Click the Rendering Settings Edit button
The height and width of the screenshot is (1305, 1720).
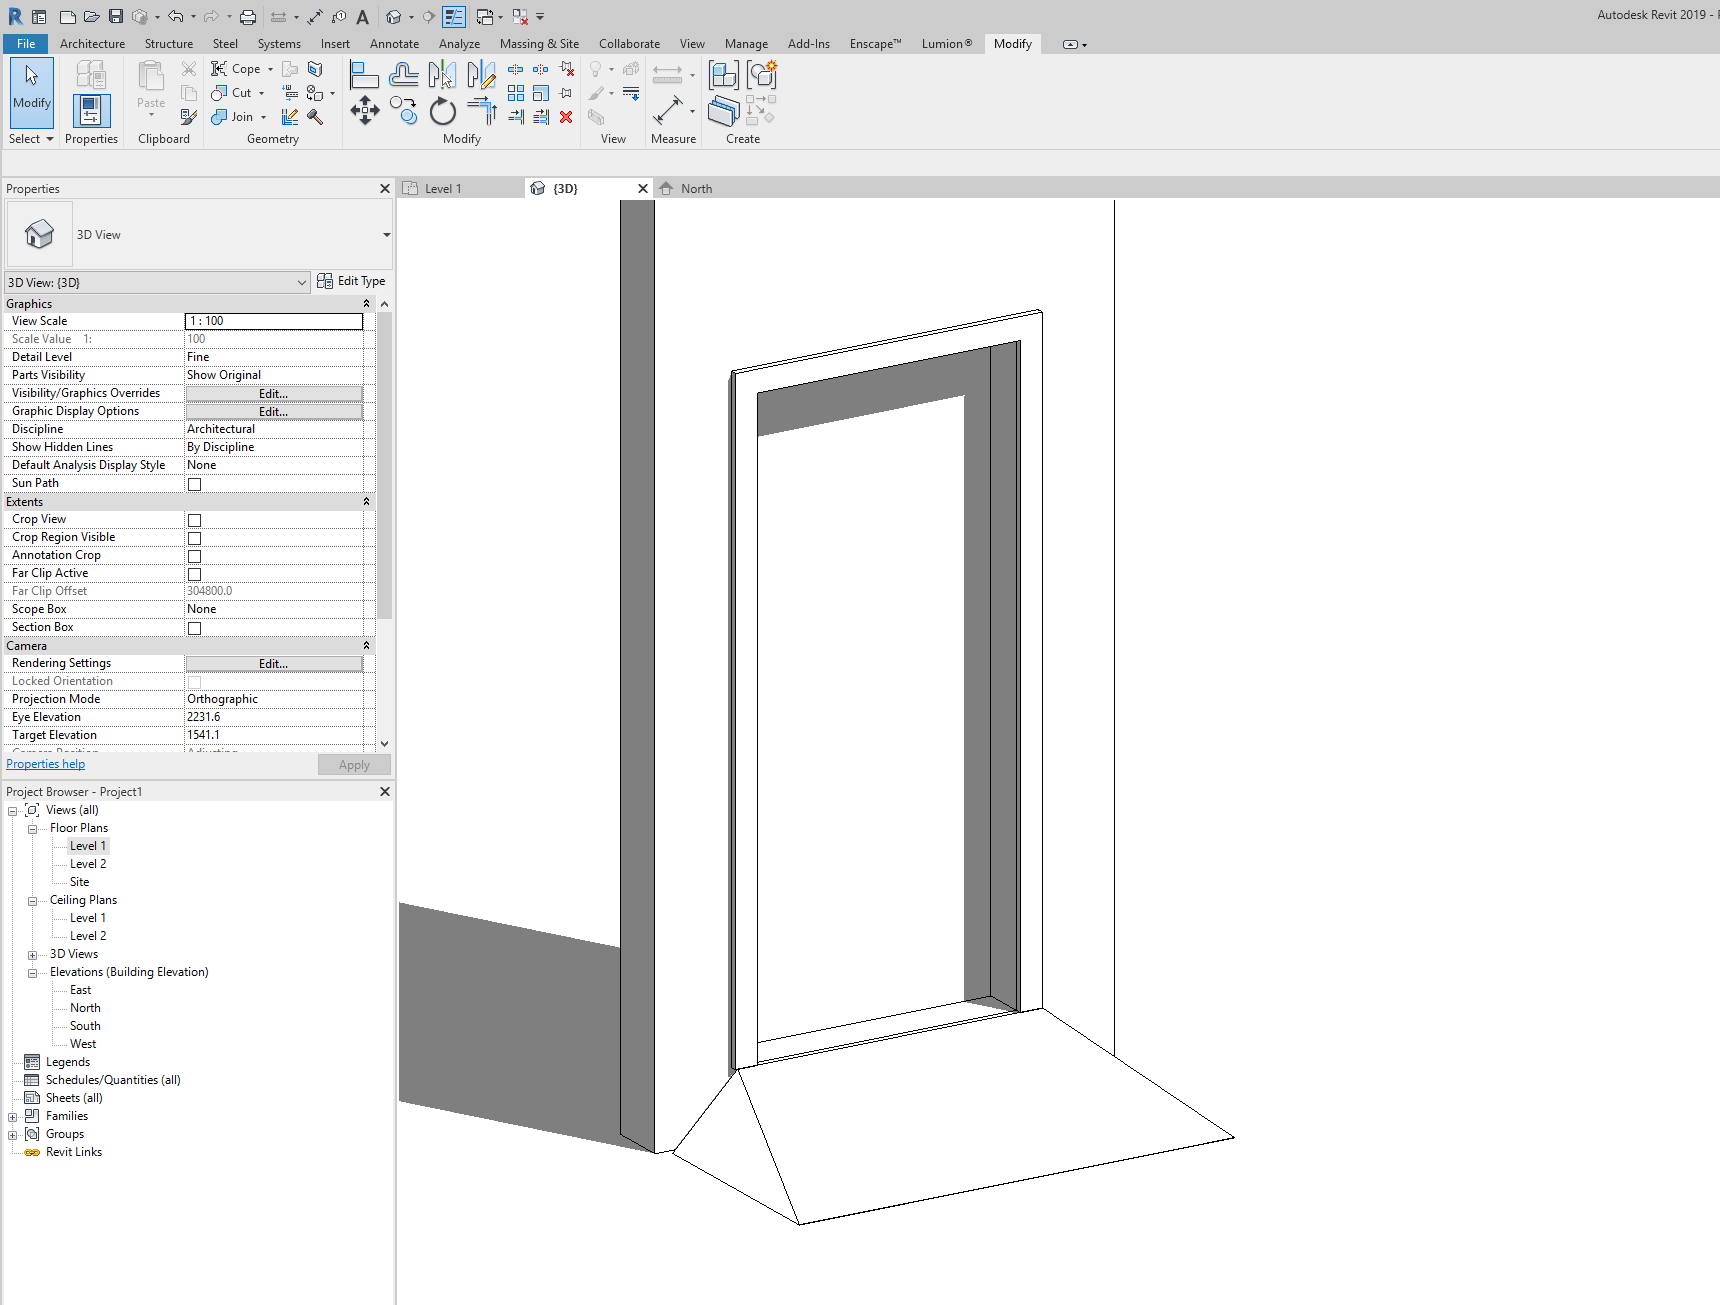tap(273, 663)
